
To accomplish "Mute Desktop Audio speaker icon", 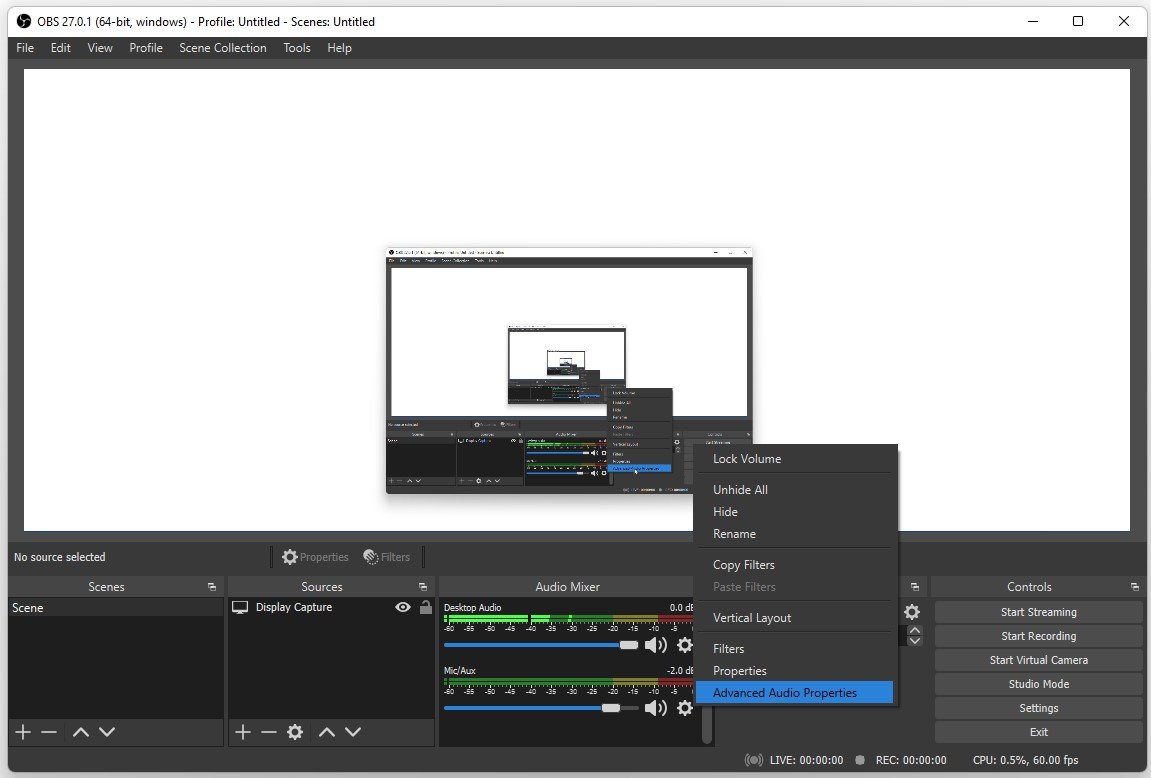I will tap(656, 645).
